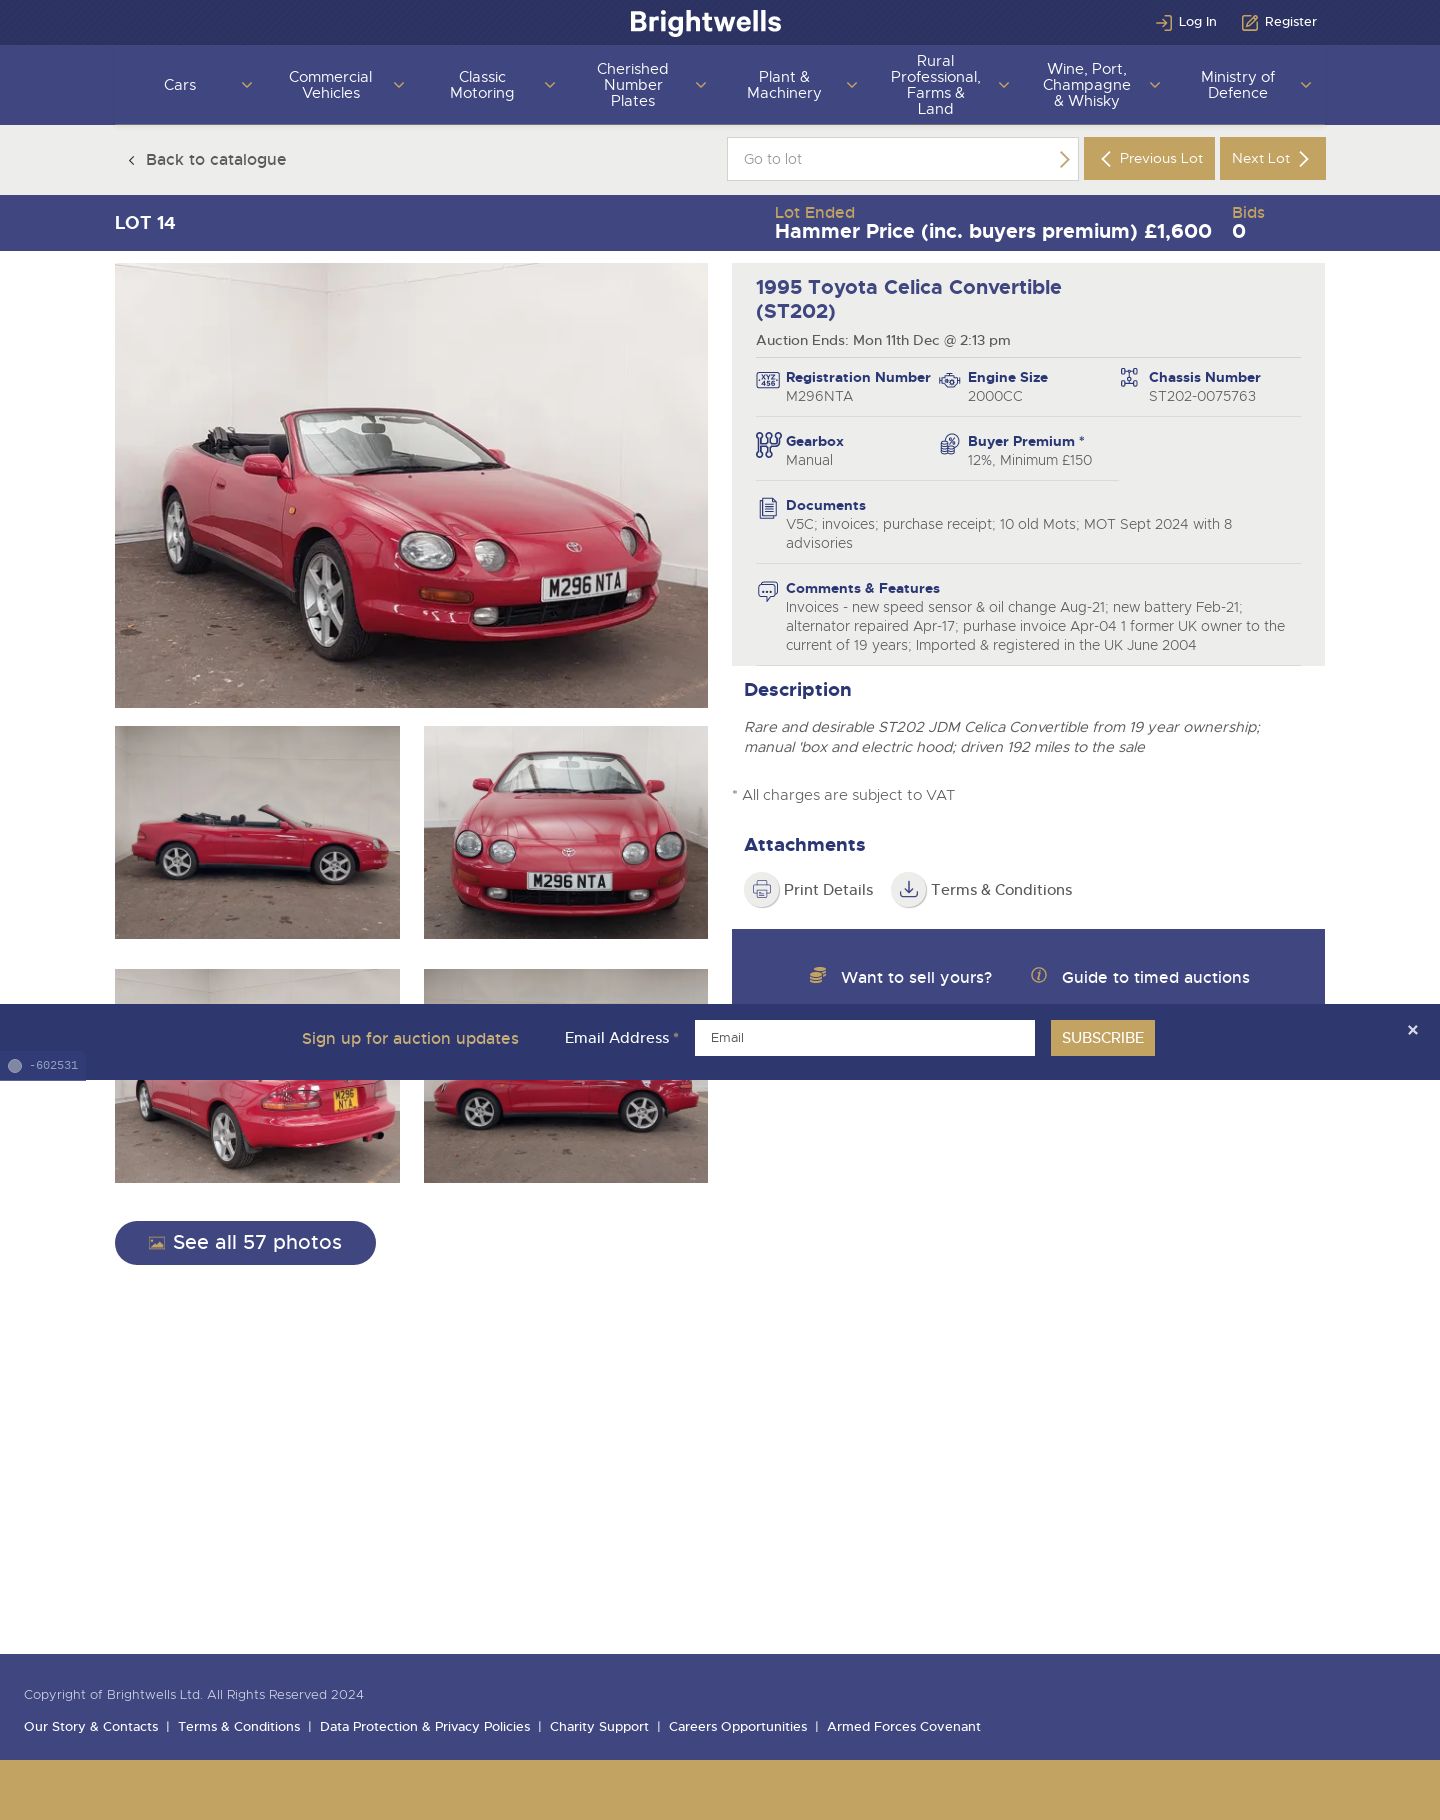Click the coins icon beside Want to sell yours

pos(818,975)
